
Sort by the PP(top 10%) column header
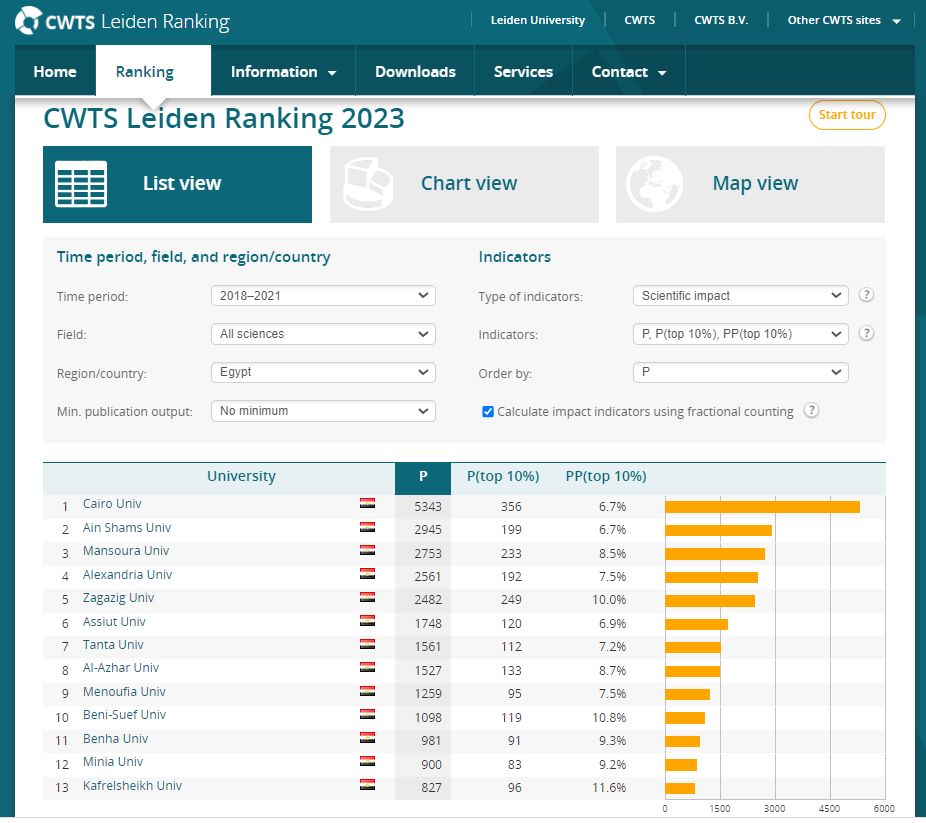tap(606, 476)
